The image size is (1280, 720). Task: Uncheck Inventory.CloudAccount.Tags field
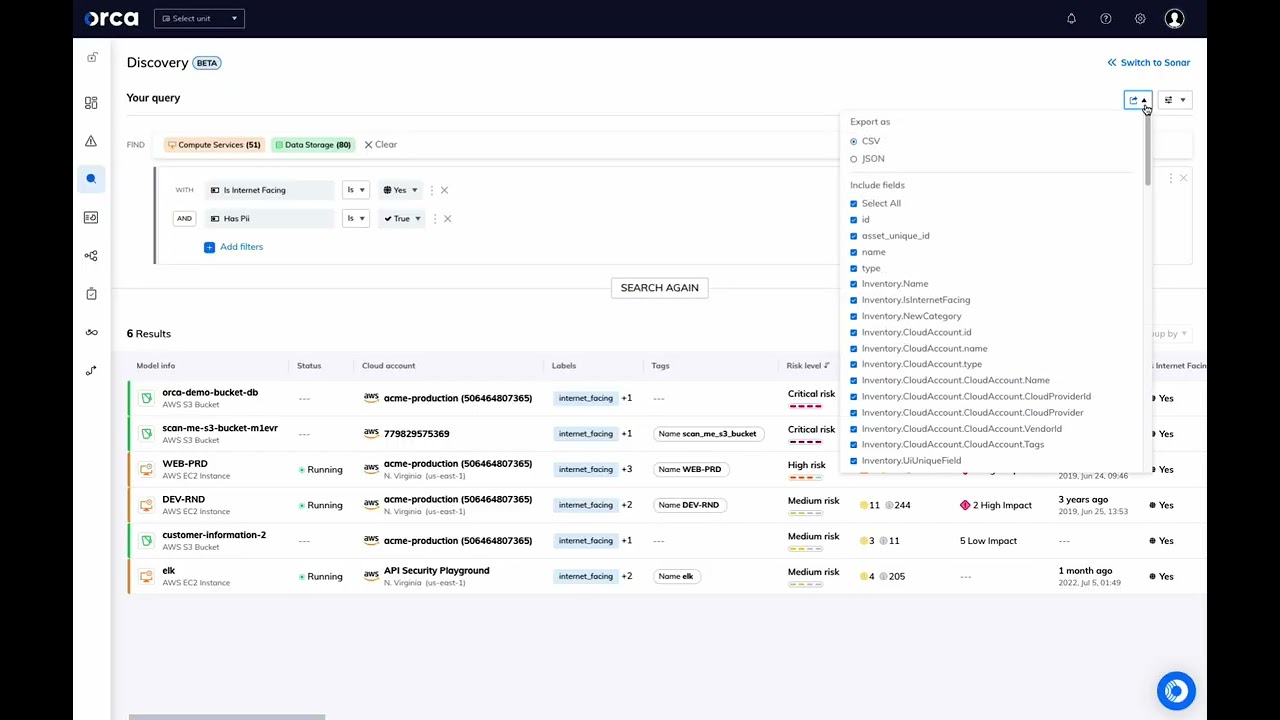pos(854,445)
